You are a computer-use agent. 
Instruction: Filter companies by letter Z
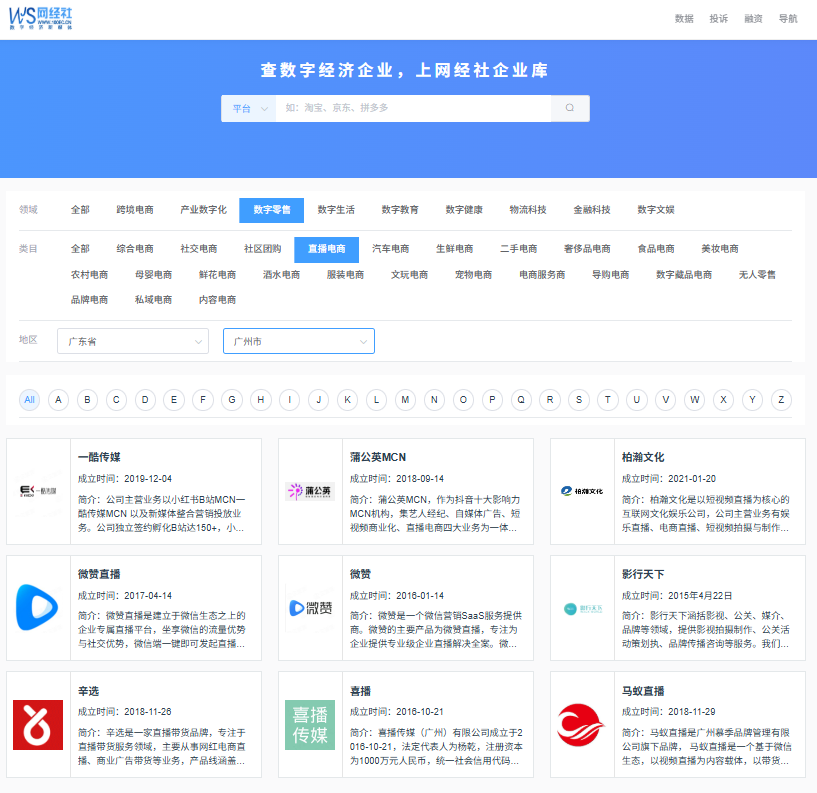pos(781,400)
